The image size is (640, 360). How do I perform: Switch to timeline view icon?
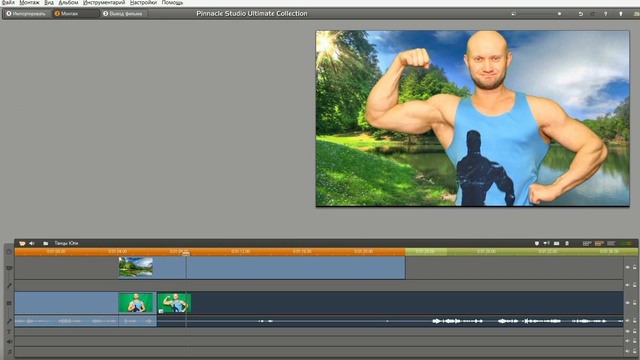pos(599,243)
